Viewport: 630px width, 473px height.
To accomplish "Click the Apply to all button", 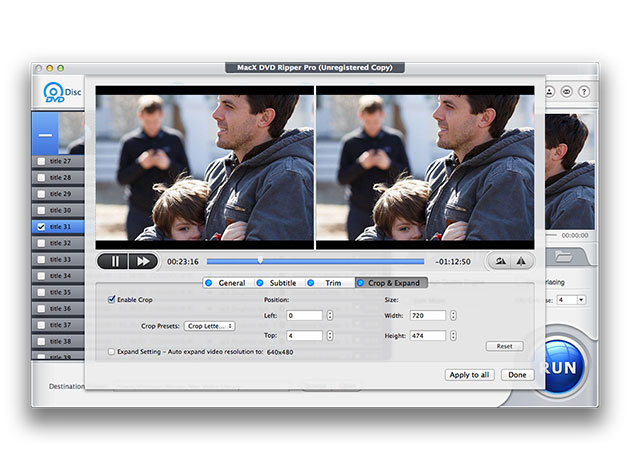I will 469,375.
